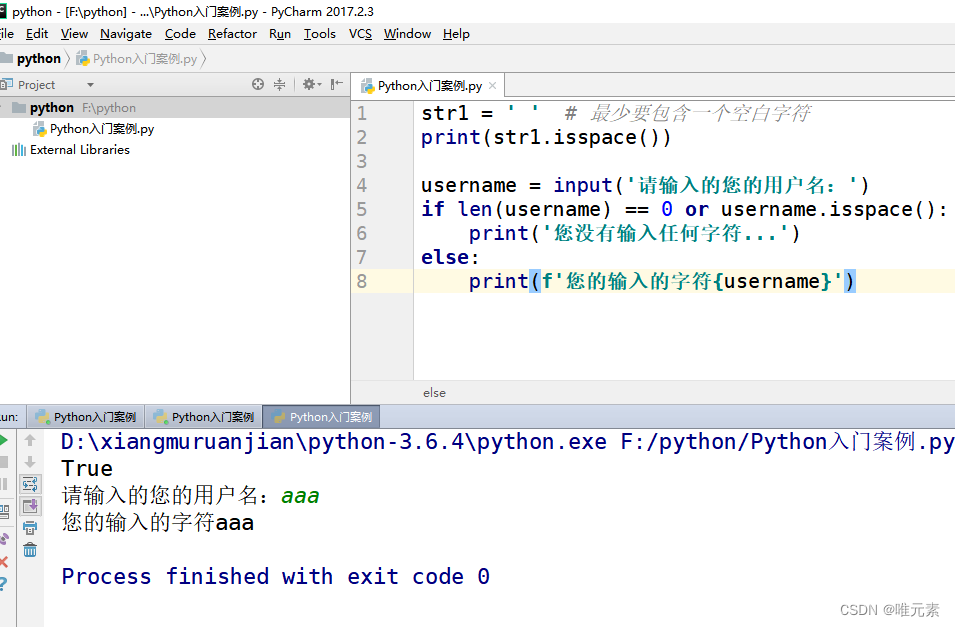
Task: Switch to the active Python入门案例 console tab
Action: coord(318,417)
